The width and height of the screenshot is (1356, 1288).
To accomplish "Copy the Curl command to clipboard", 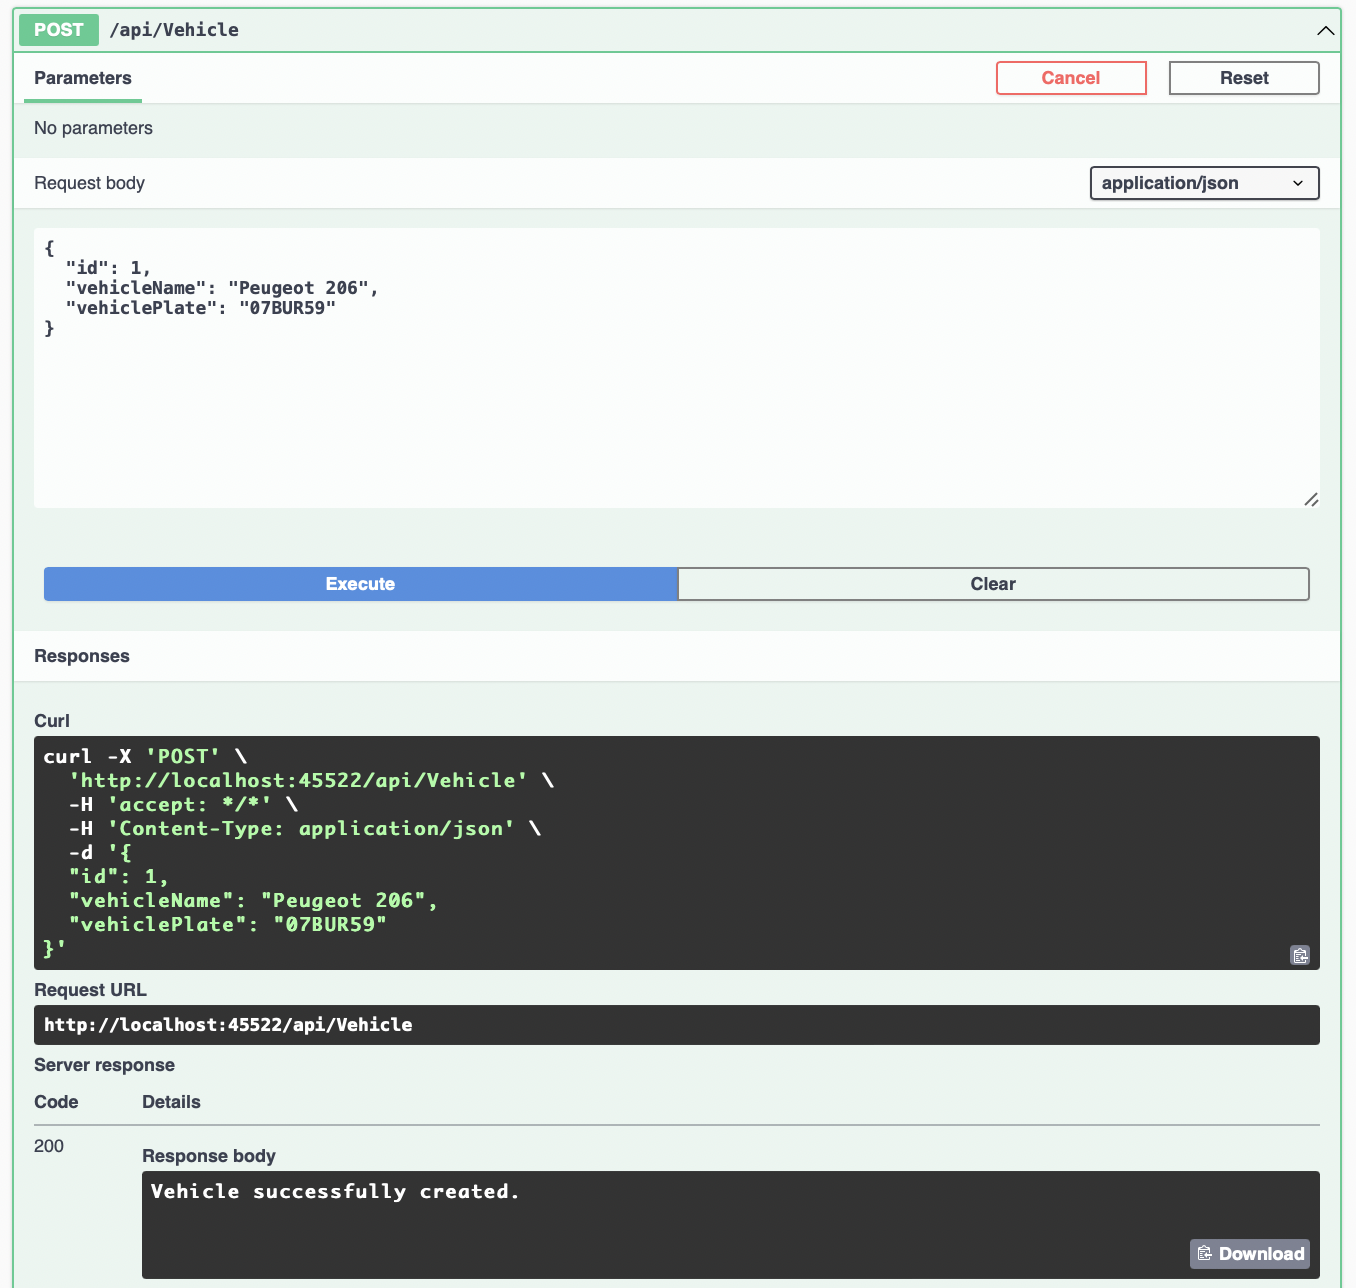I will point(1300,955).
